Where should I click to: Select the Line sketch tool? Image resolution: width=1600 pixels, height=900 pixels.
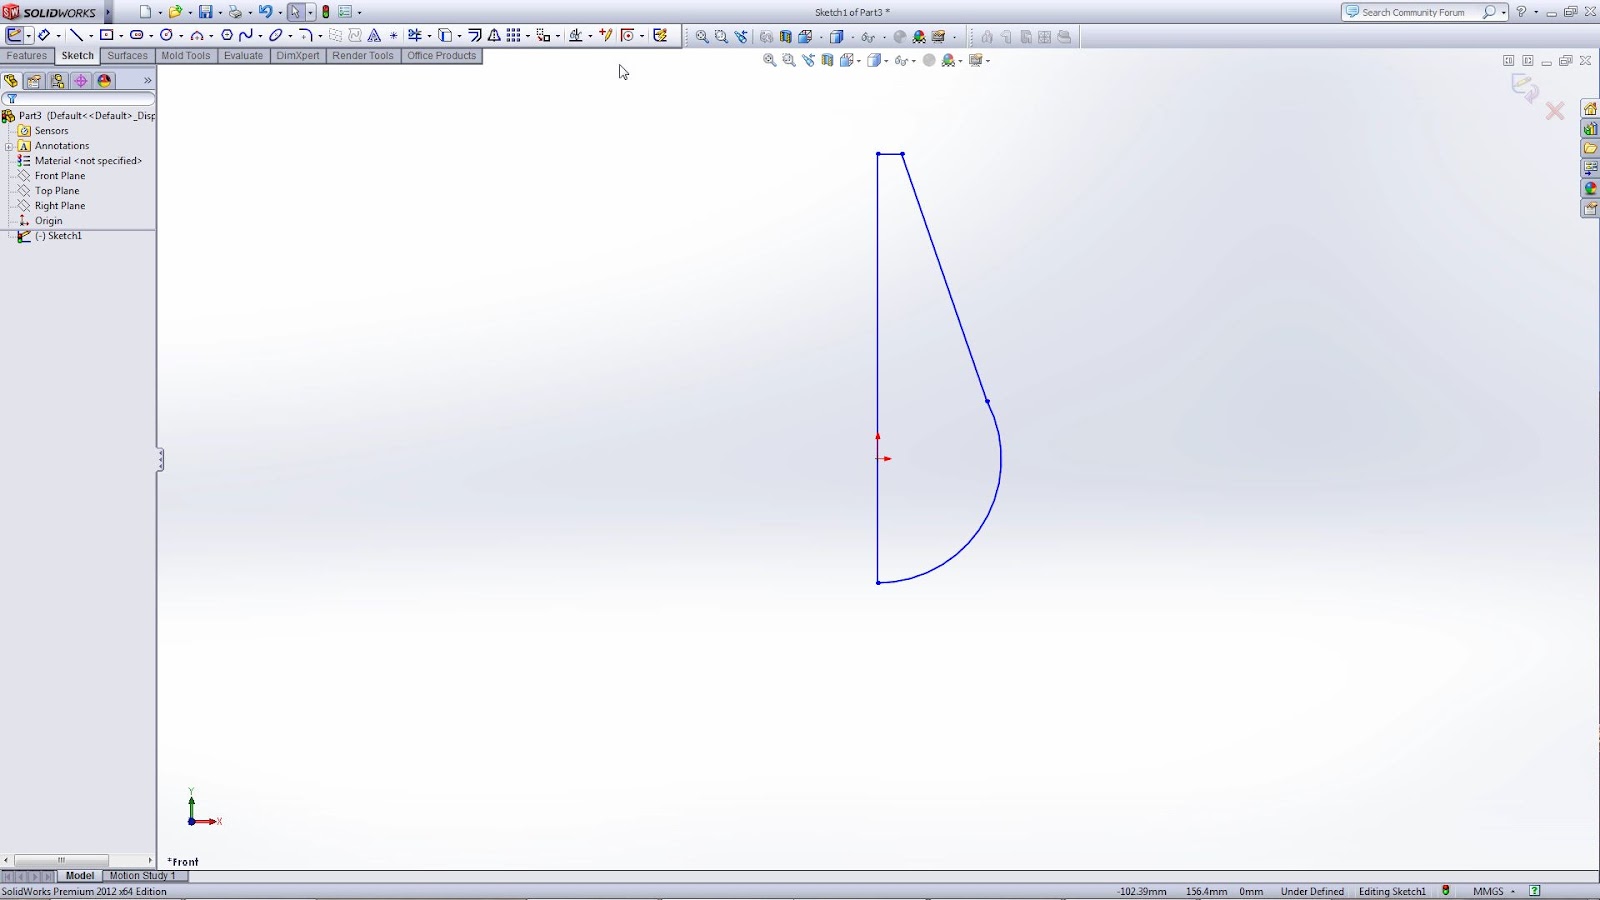tap(78, 36)
